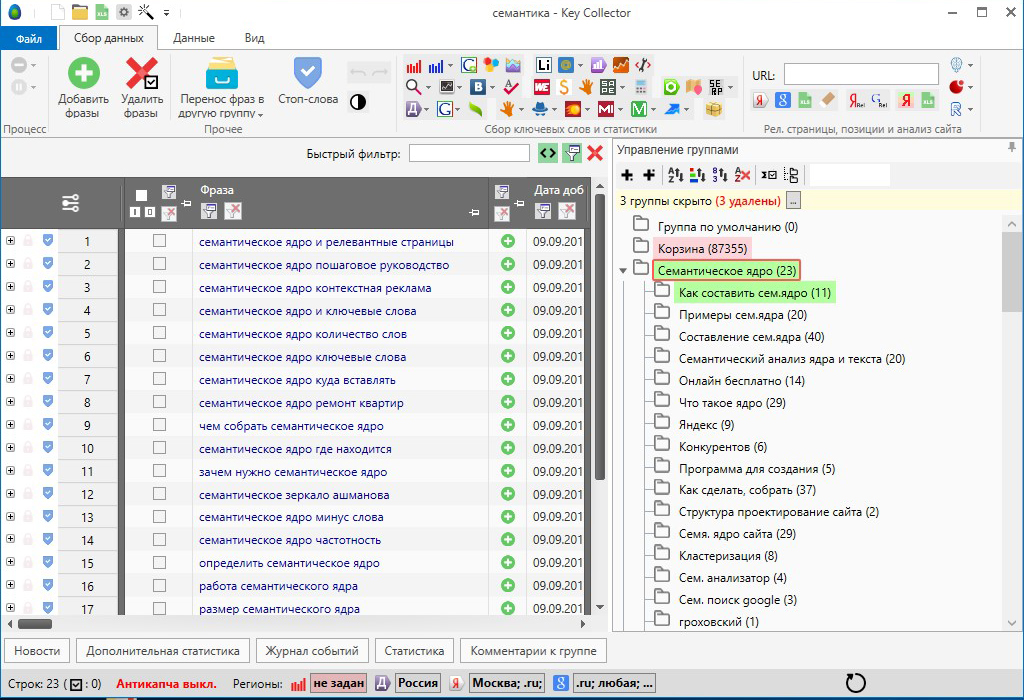
Task: Switch to the 'Вид' ribbon tab
Action: coord(255,38)
